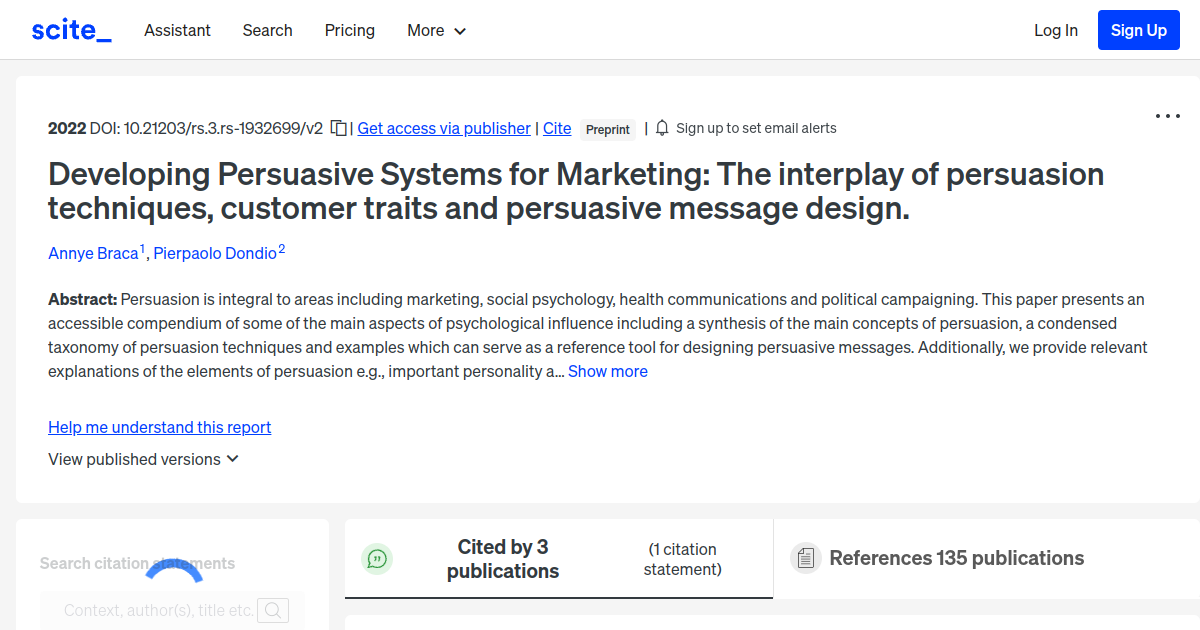Click the scite_ logo
The image size is (1200, 630).
tap(70, 29)
